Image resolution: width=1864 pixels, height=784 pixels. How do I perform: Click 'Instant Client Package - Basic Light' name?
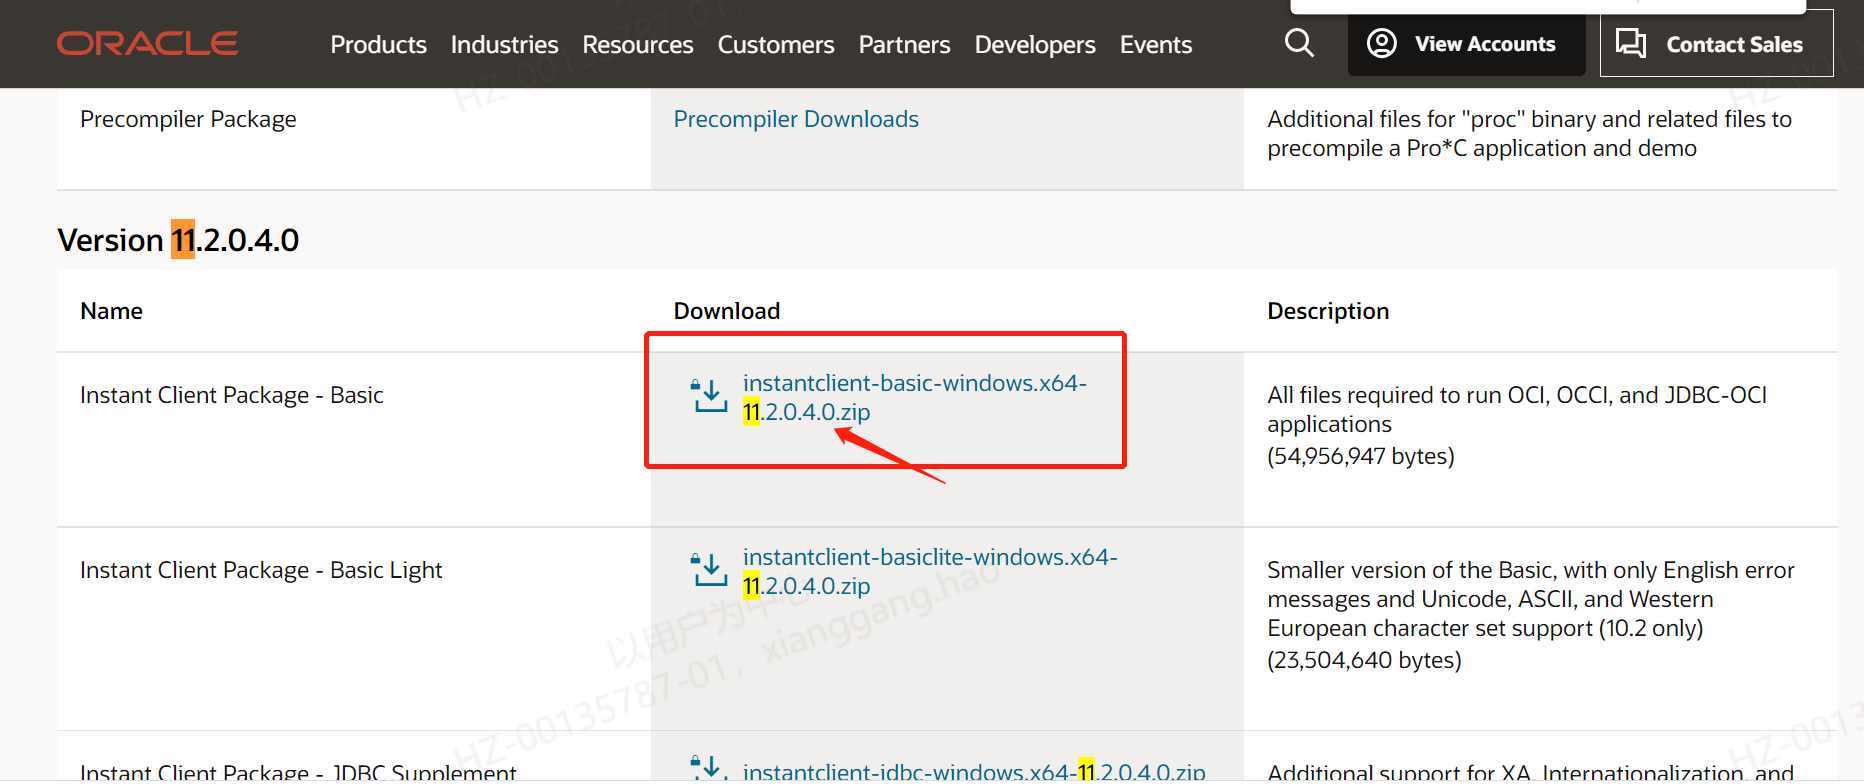coord(261,570)
